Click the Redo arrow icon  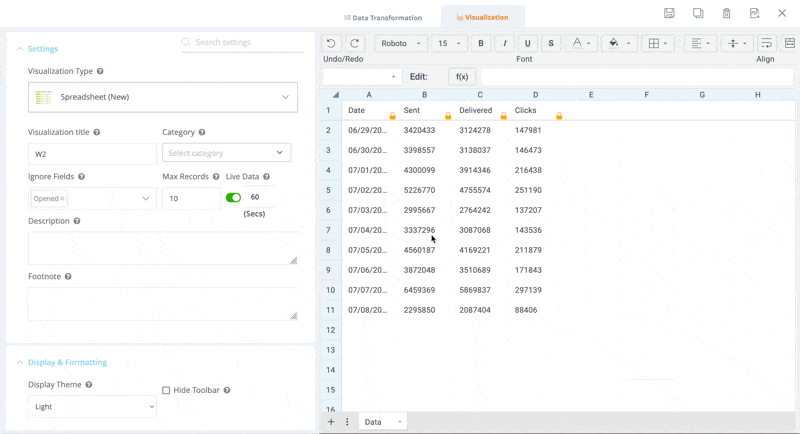(x=355, y=43)
